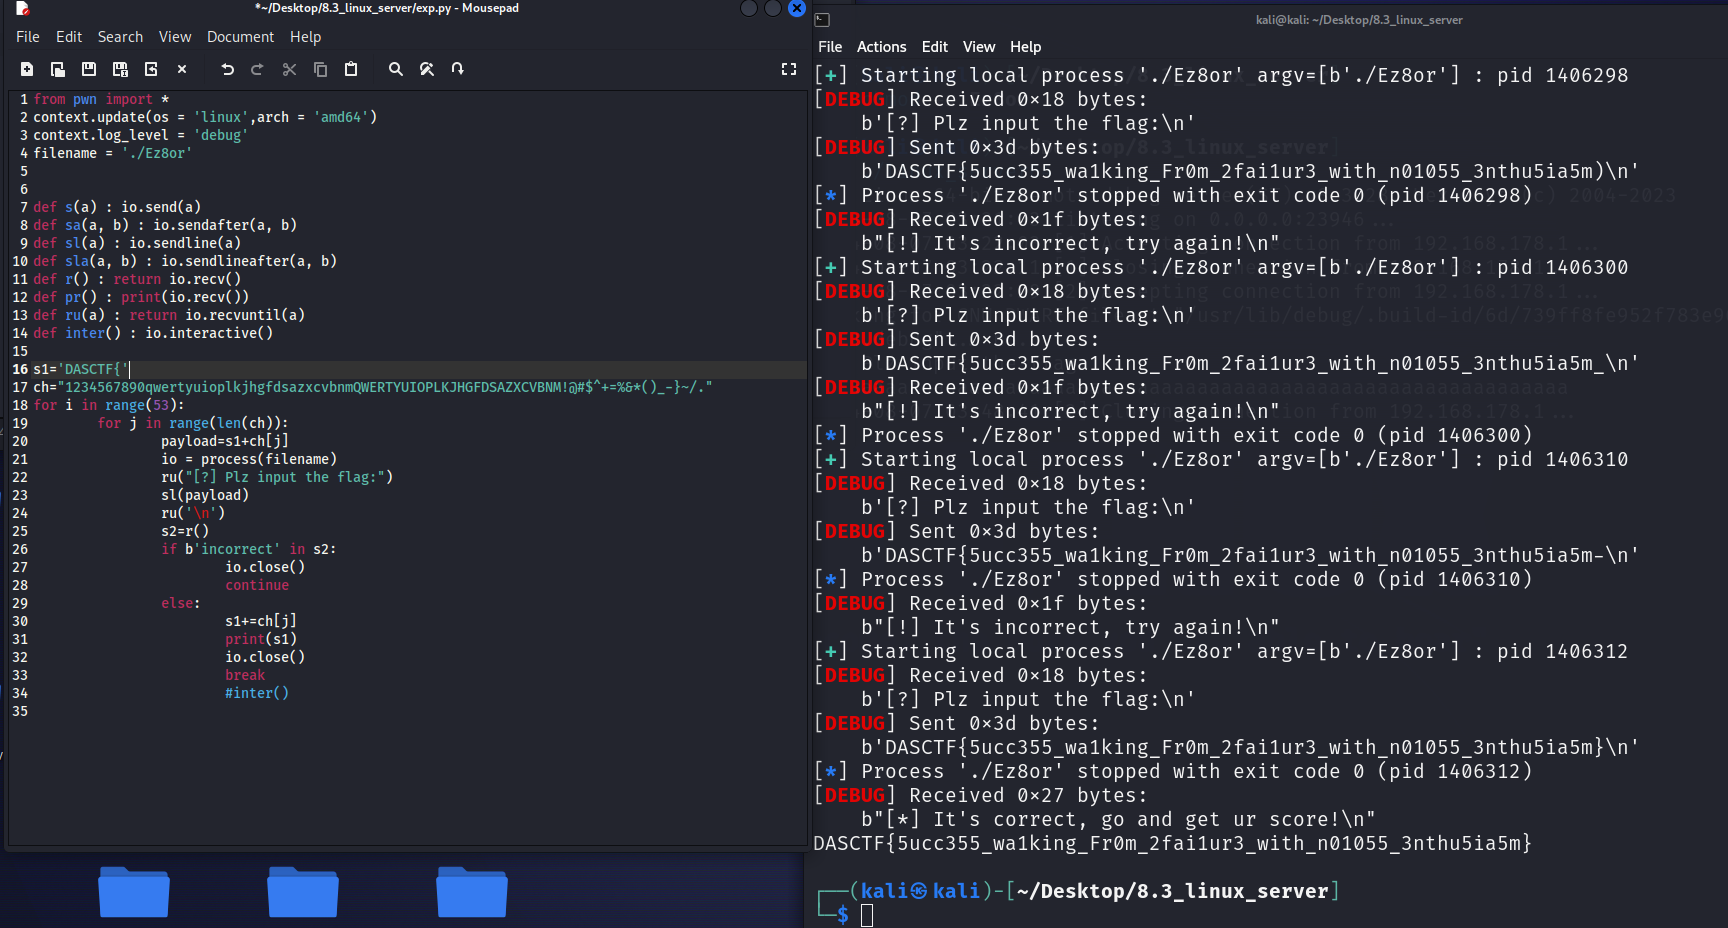Close the document using the toolbar X

click(x=182, y=69)
